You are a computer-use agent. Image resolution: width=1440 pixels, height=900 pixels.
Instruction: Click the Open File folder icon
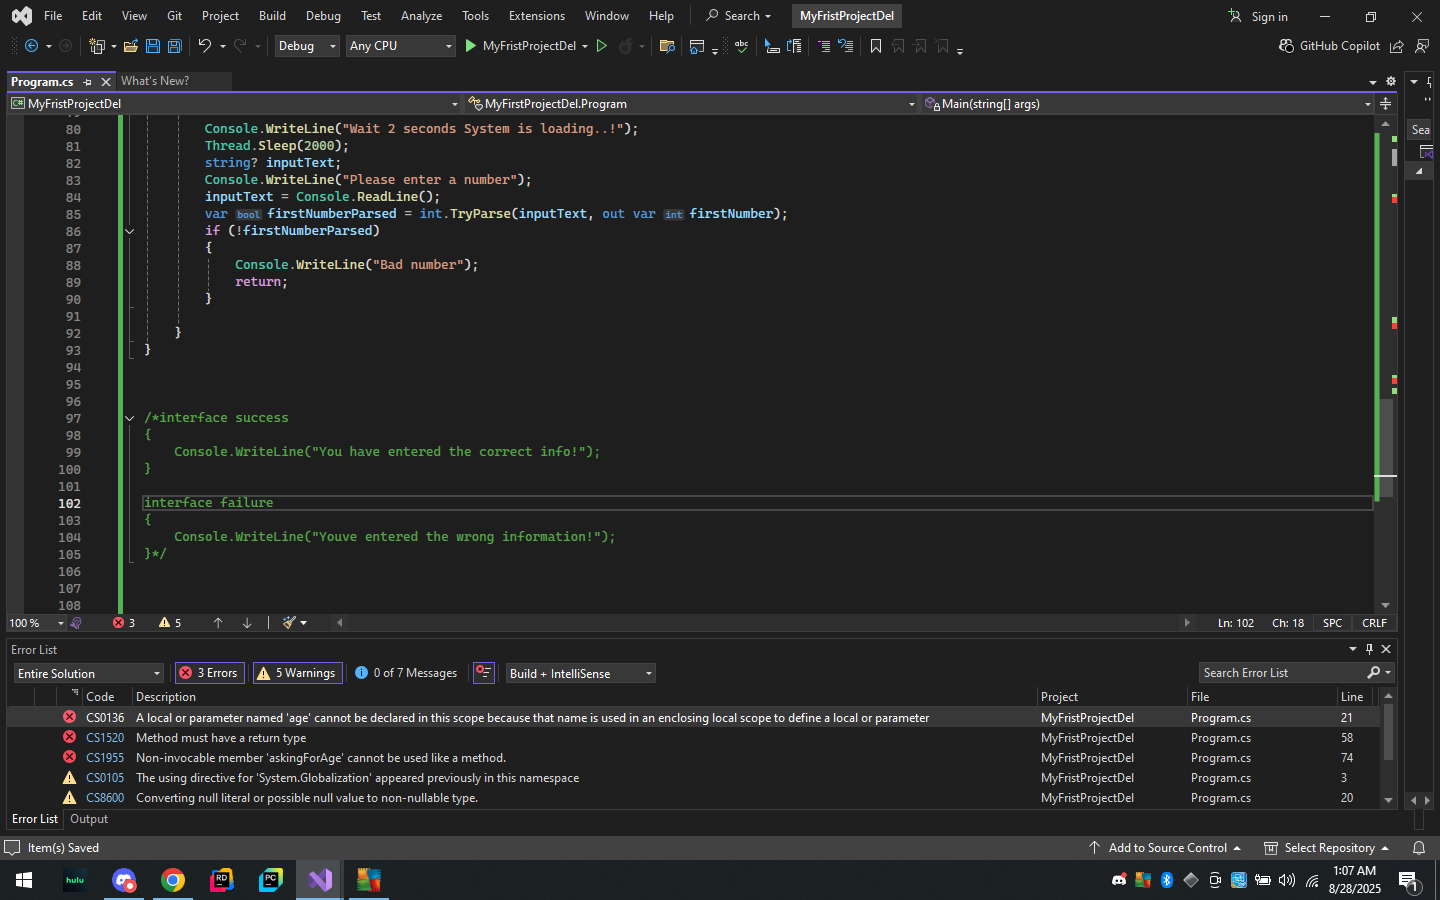click(x=131, y=46)
